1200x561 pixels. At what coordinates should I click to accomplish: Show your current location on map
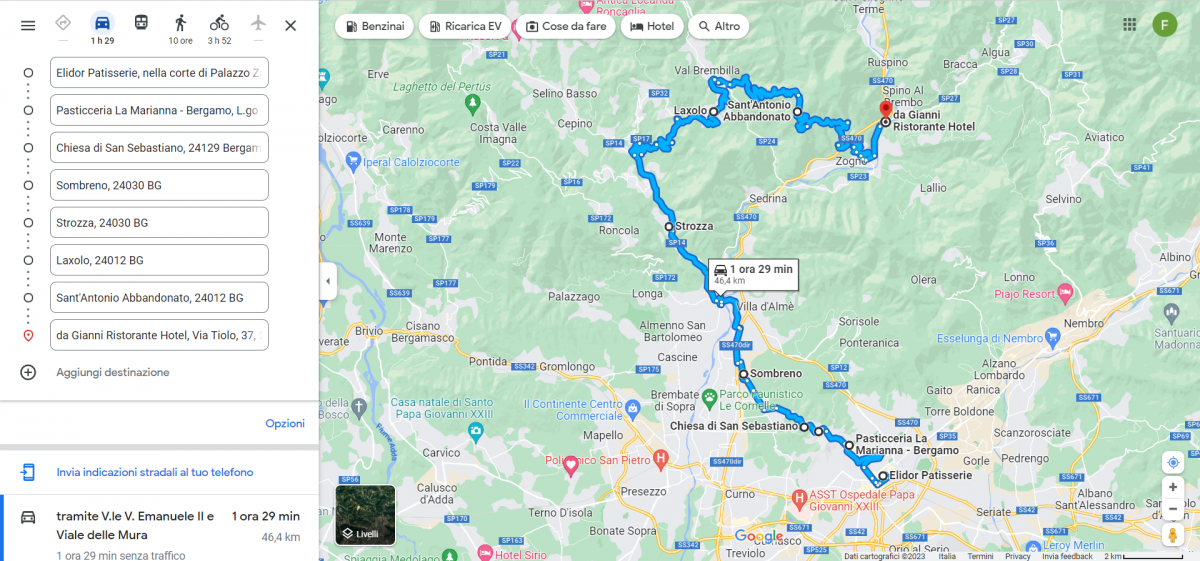coord(1173,463)
